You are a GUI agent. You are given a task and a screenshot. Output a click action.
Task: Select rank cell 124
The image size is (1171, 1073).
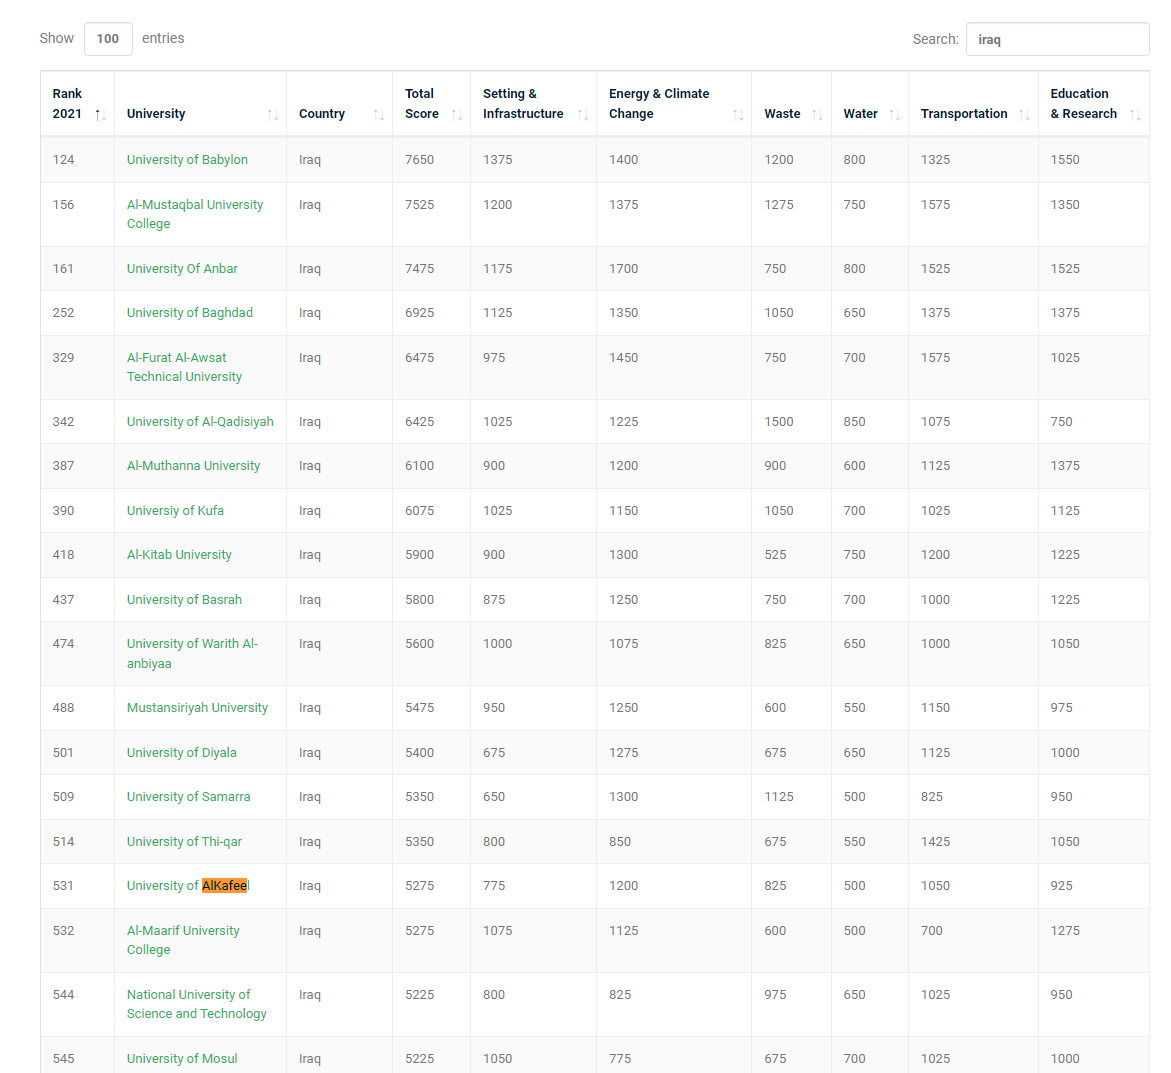pos(63,160)
